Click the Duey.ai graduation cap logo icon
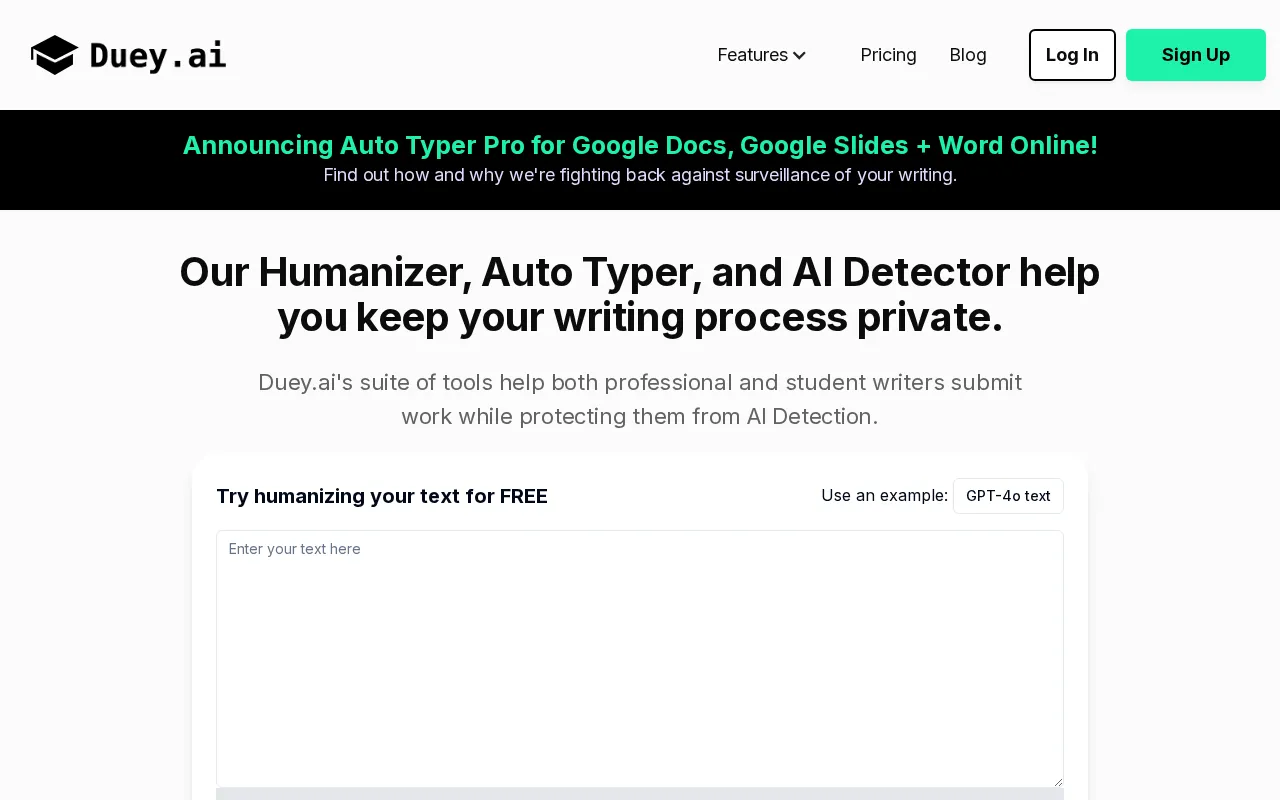1280x800 pixels. (54, 55)
